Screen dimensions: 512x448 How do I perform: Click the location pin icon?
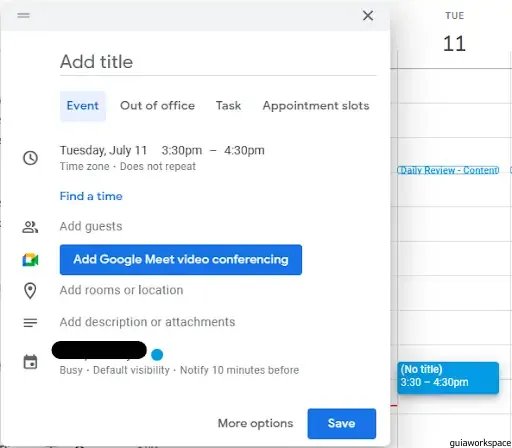(30, 291)
